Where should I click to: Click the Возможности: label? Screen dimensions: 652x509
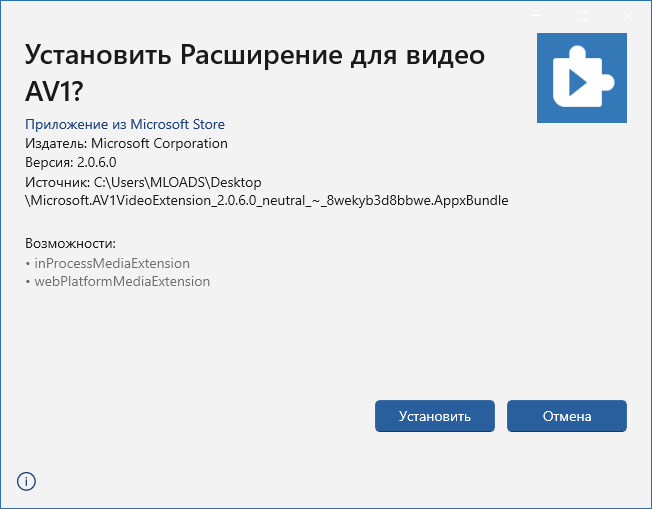70,243
